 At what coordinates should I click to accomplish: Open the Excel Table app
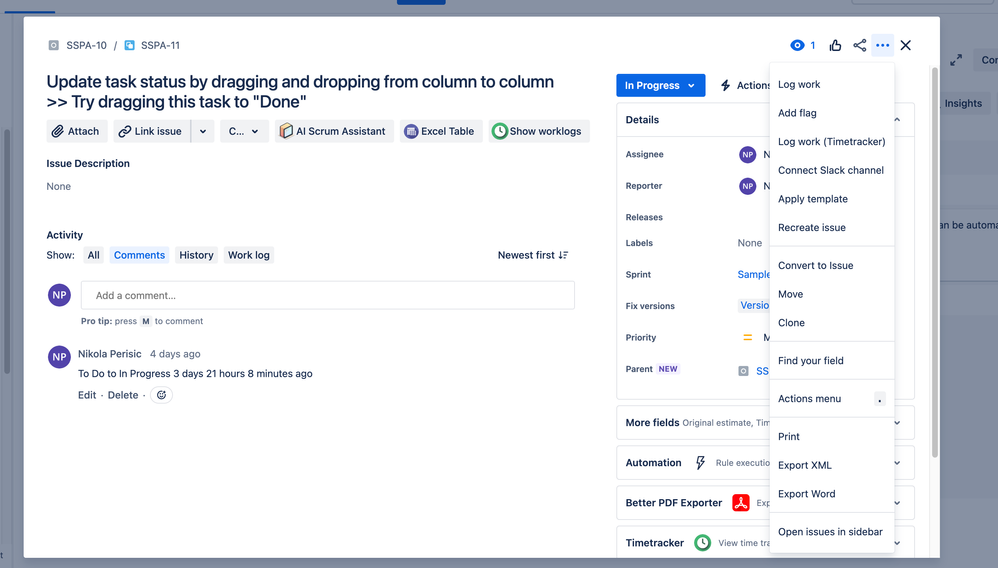pyautogui.click(x=440, y=131)
